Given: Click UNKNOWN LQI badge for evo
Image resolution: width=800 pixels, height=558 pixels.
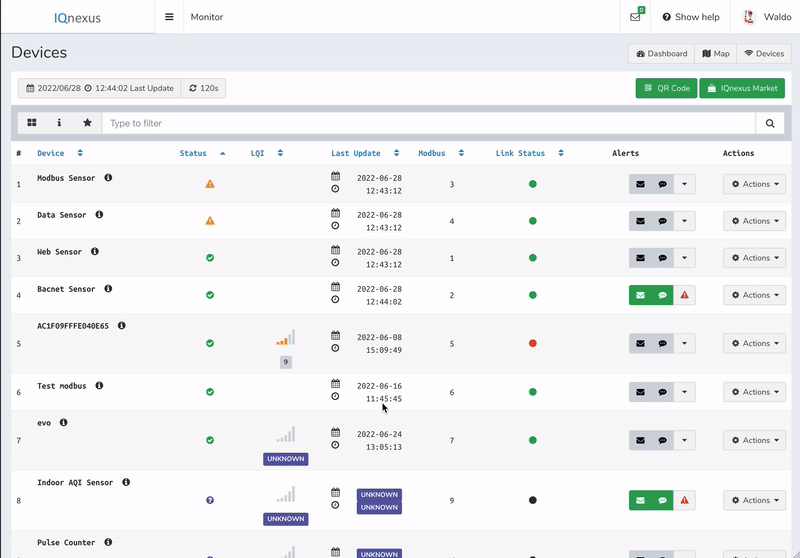Looking at the screenshot, I should click(x=286, y=459).
